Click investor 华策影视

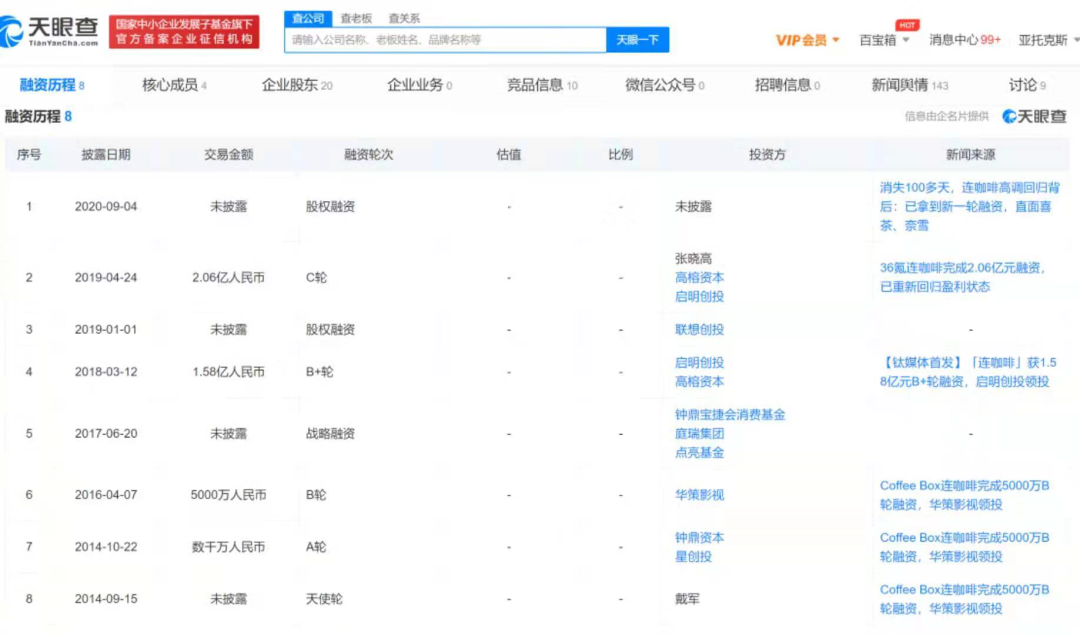pyautogui.click(x=699, y=495)
